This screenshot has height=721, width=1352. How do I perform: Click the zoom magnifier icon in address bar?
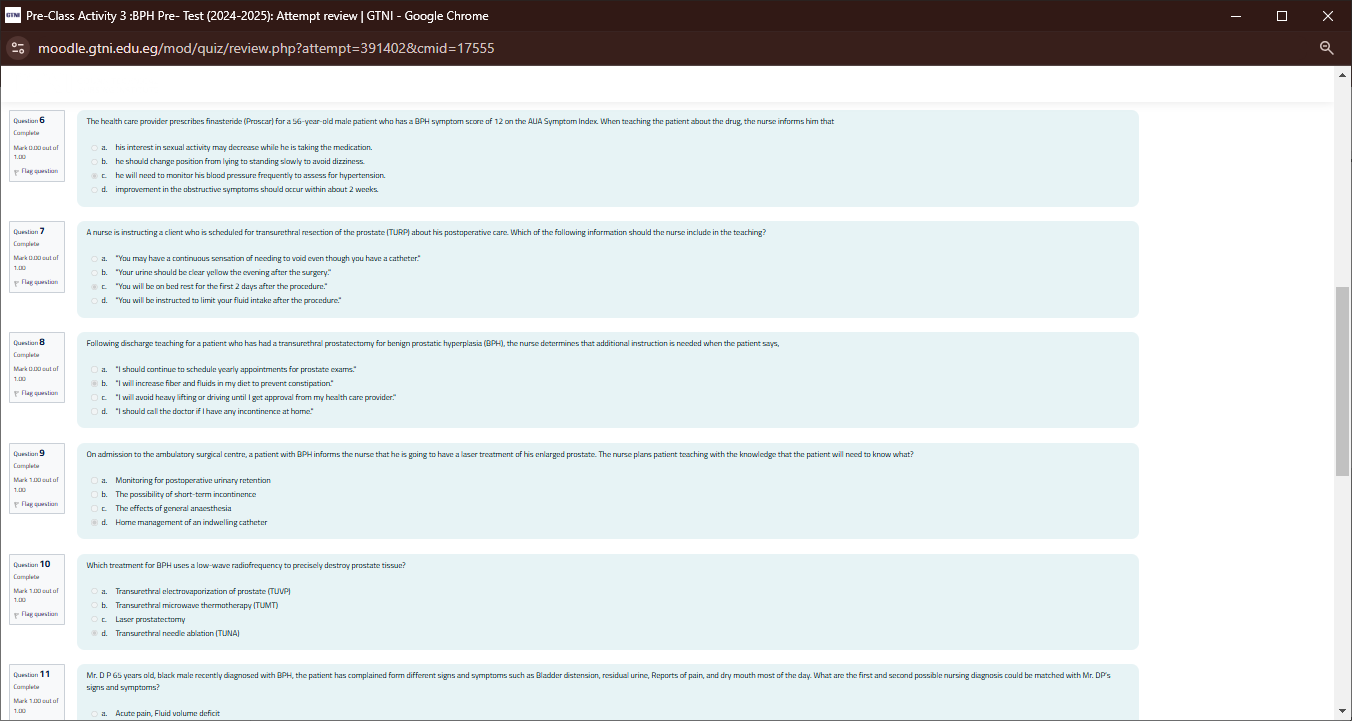[x=1327, y=48]
